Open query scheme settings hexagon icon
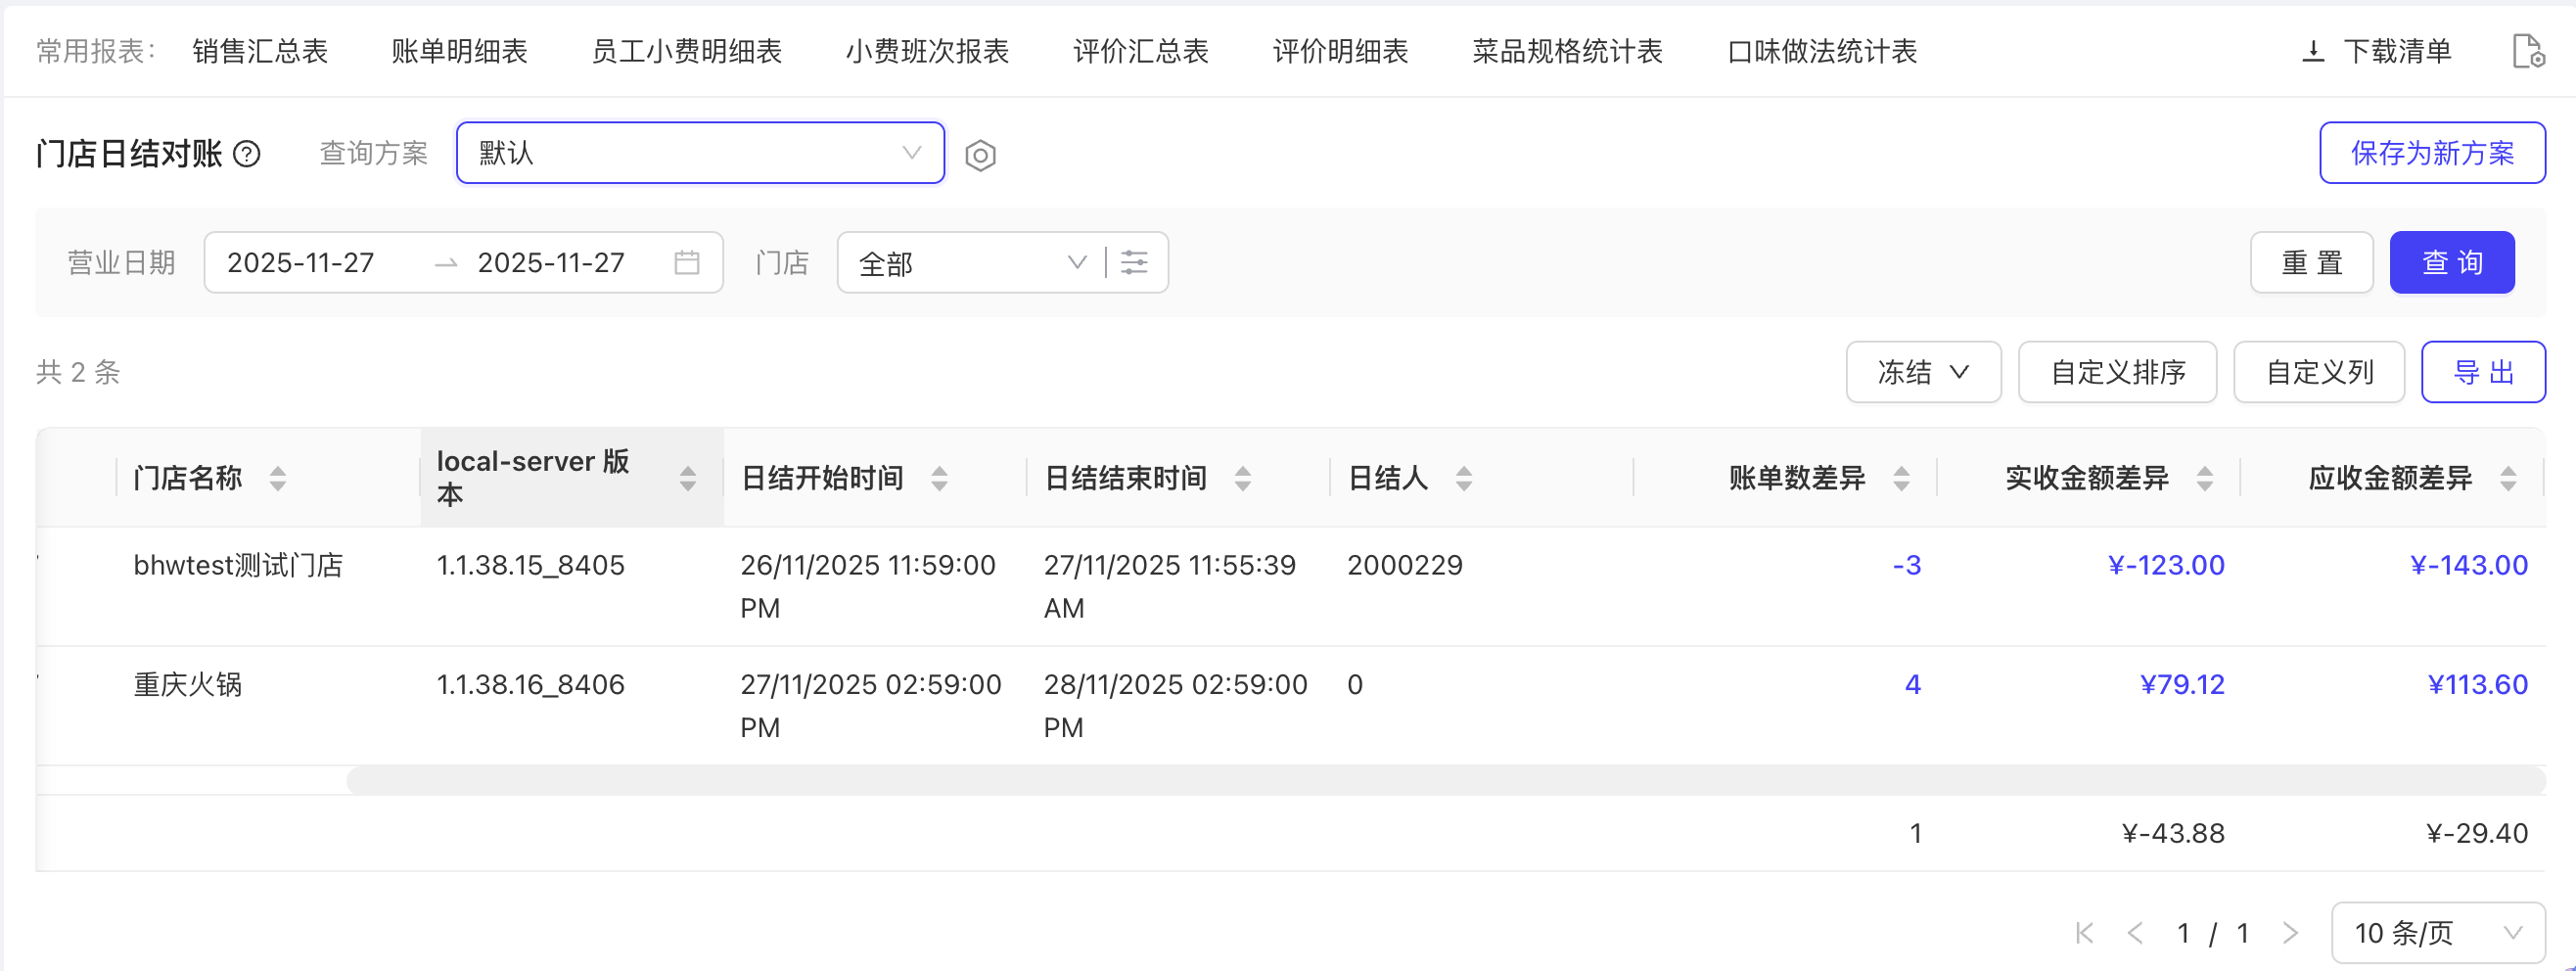This screenshot has height=971, width=2576. (x=980, y=155)
